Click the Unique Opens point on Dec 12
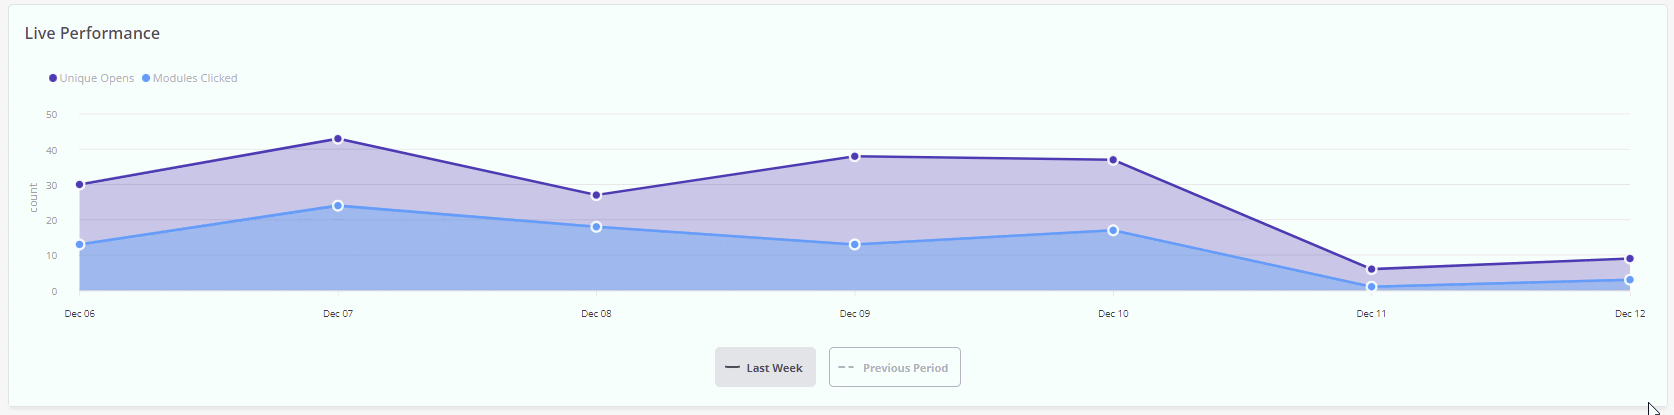 [x=1629, y=259]
